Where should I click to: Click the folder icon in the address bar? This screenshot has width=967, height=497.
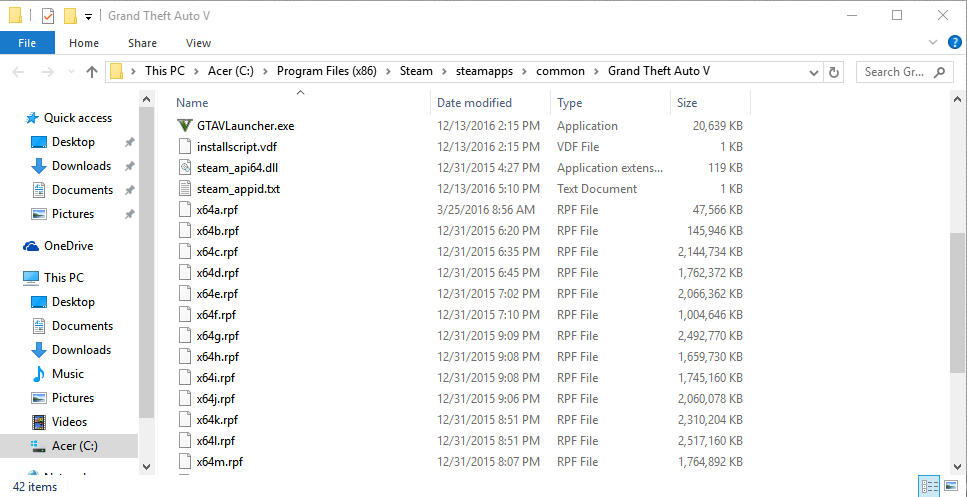(117, 72)
